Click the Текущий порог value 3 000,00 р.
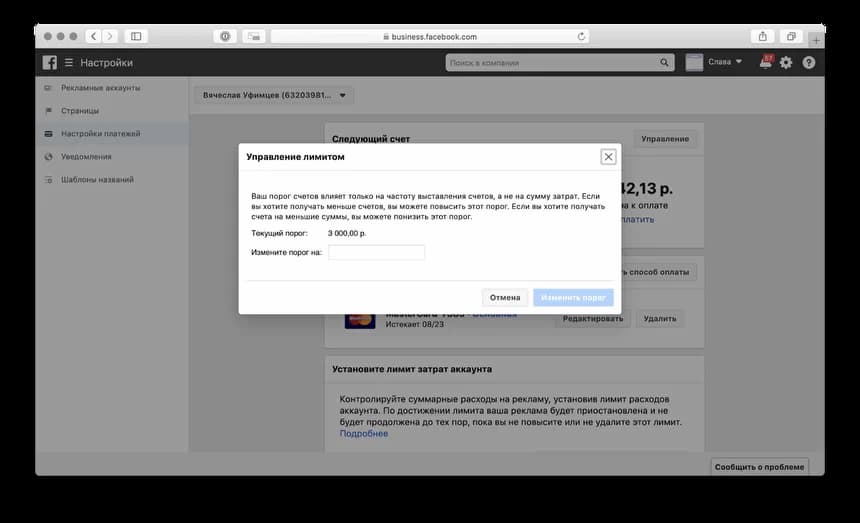 pyautogui.click(x=347, y=233)
